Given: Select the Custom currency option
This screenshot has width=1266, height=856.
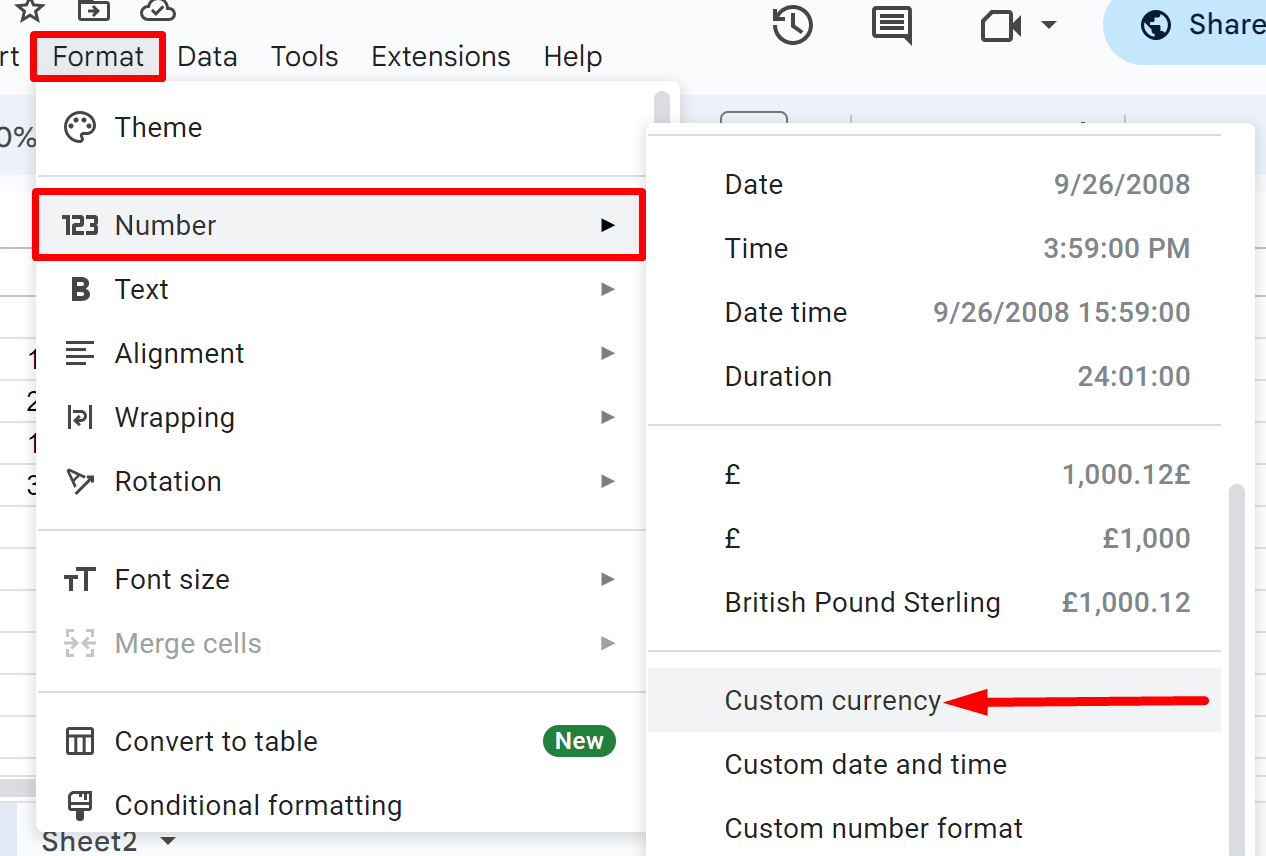Looking at the screenshot, I should click(x=834, y=700).
